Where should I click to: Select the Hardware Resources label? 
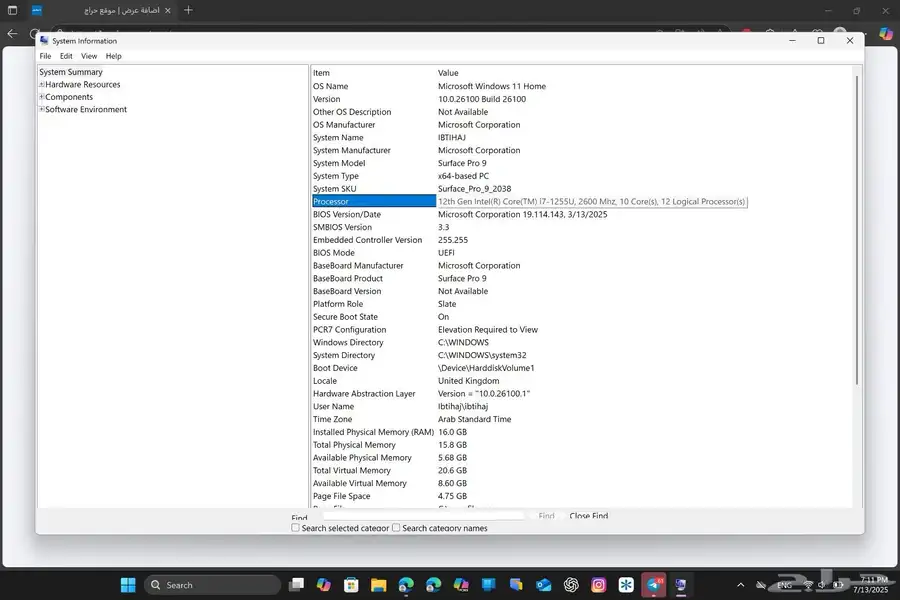[83, 84]
